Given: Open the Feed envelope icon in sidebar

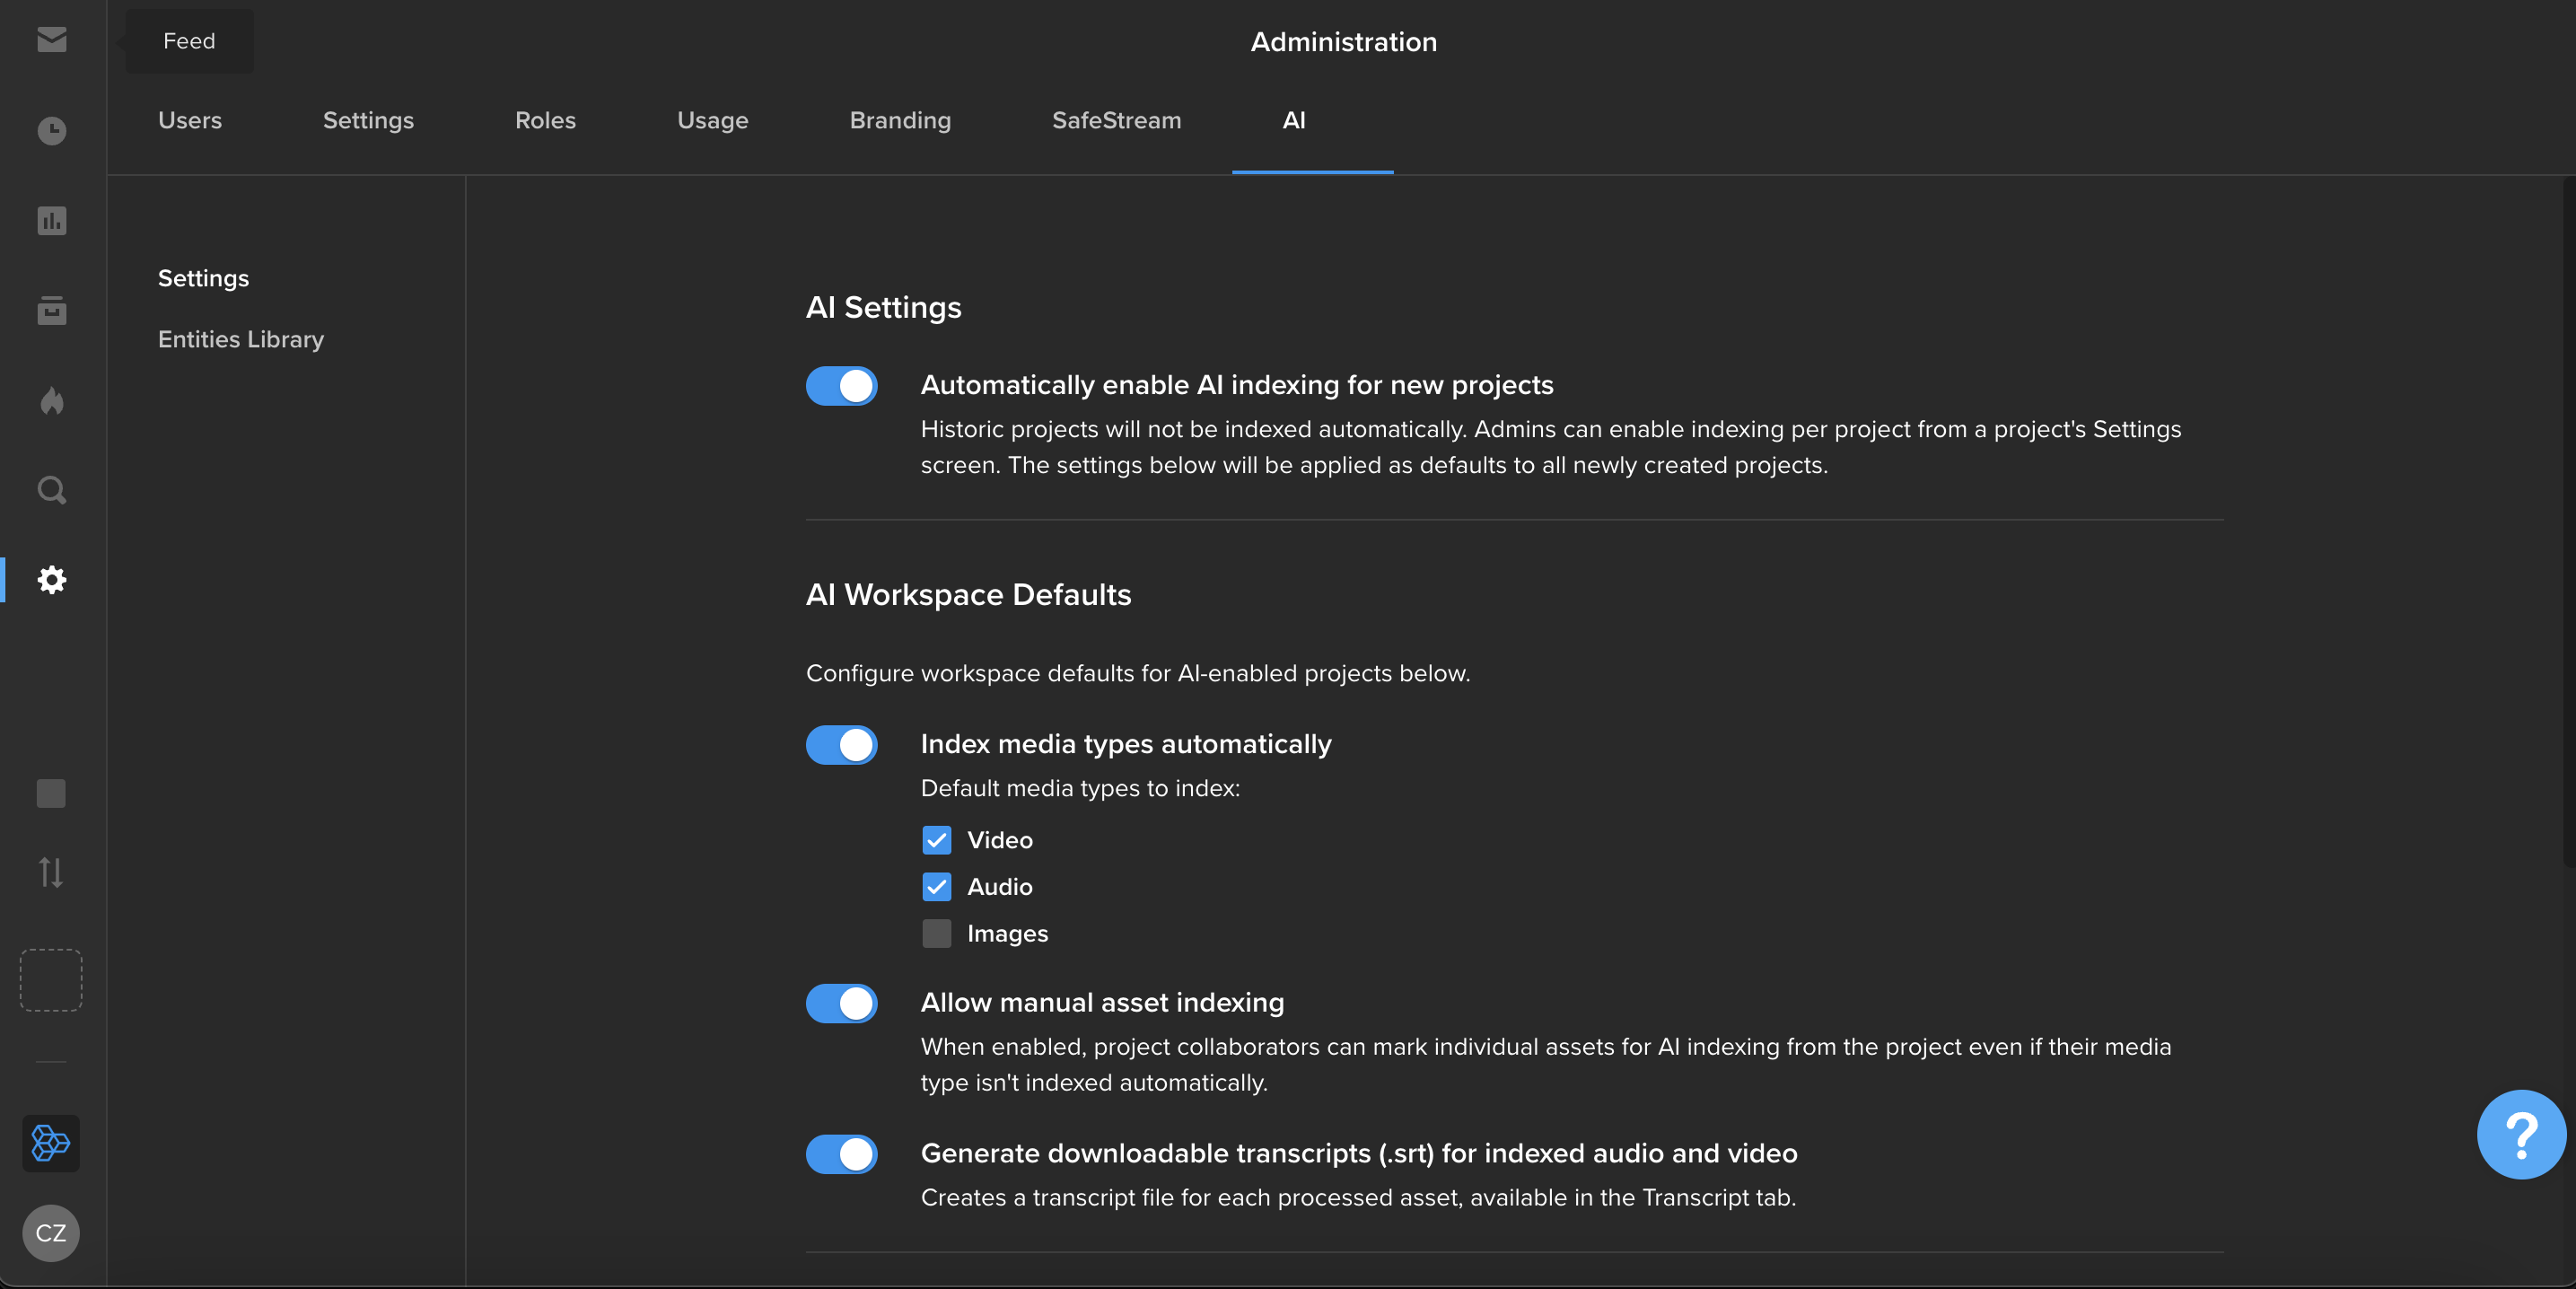Looking at the screenshot, I should pyautogui.click(x=51, y=40).
